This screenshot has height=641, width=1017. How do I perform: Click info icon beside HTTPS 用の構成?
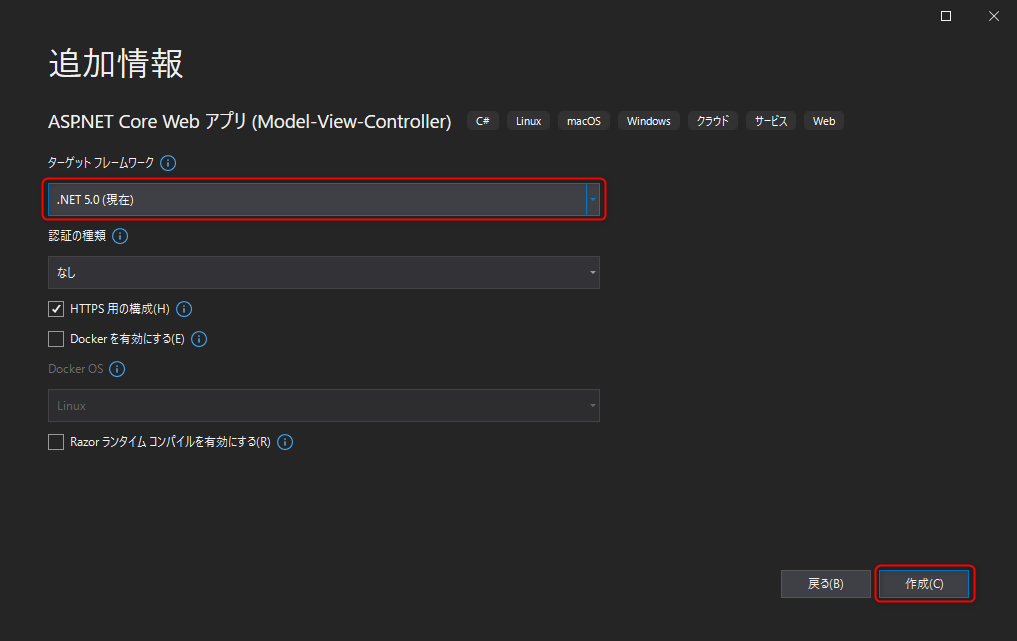(184, 309)
